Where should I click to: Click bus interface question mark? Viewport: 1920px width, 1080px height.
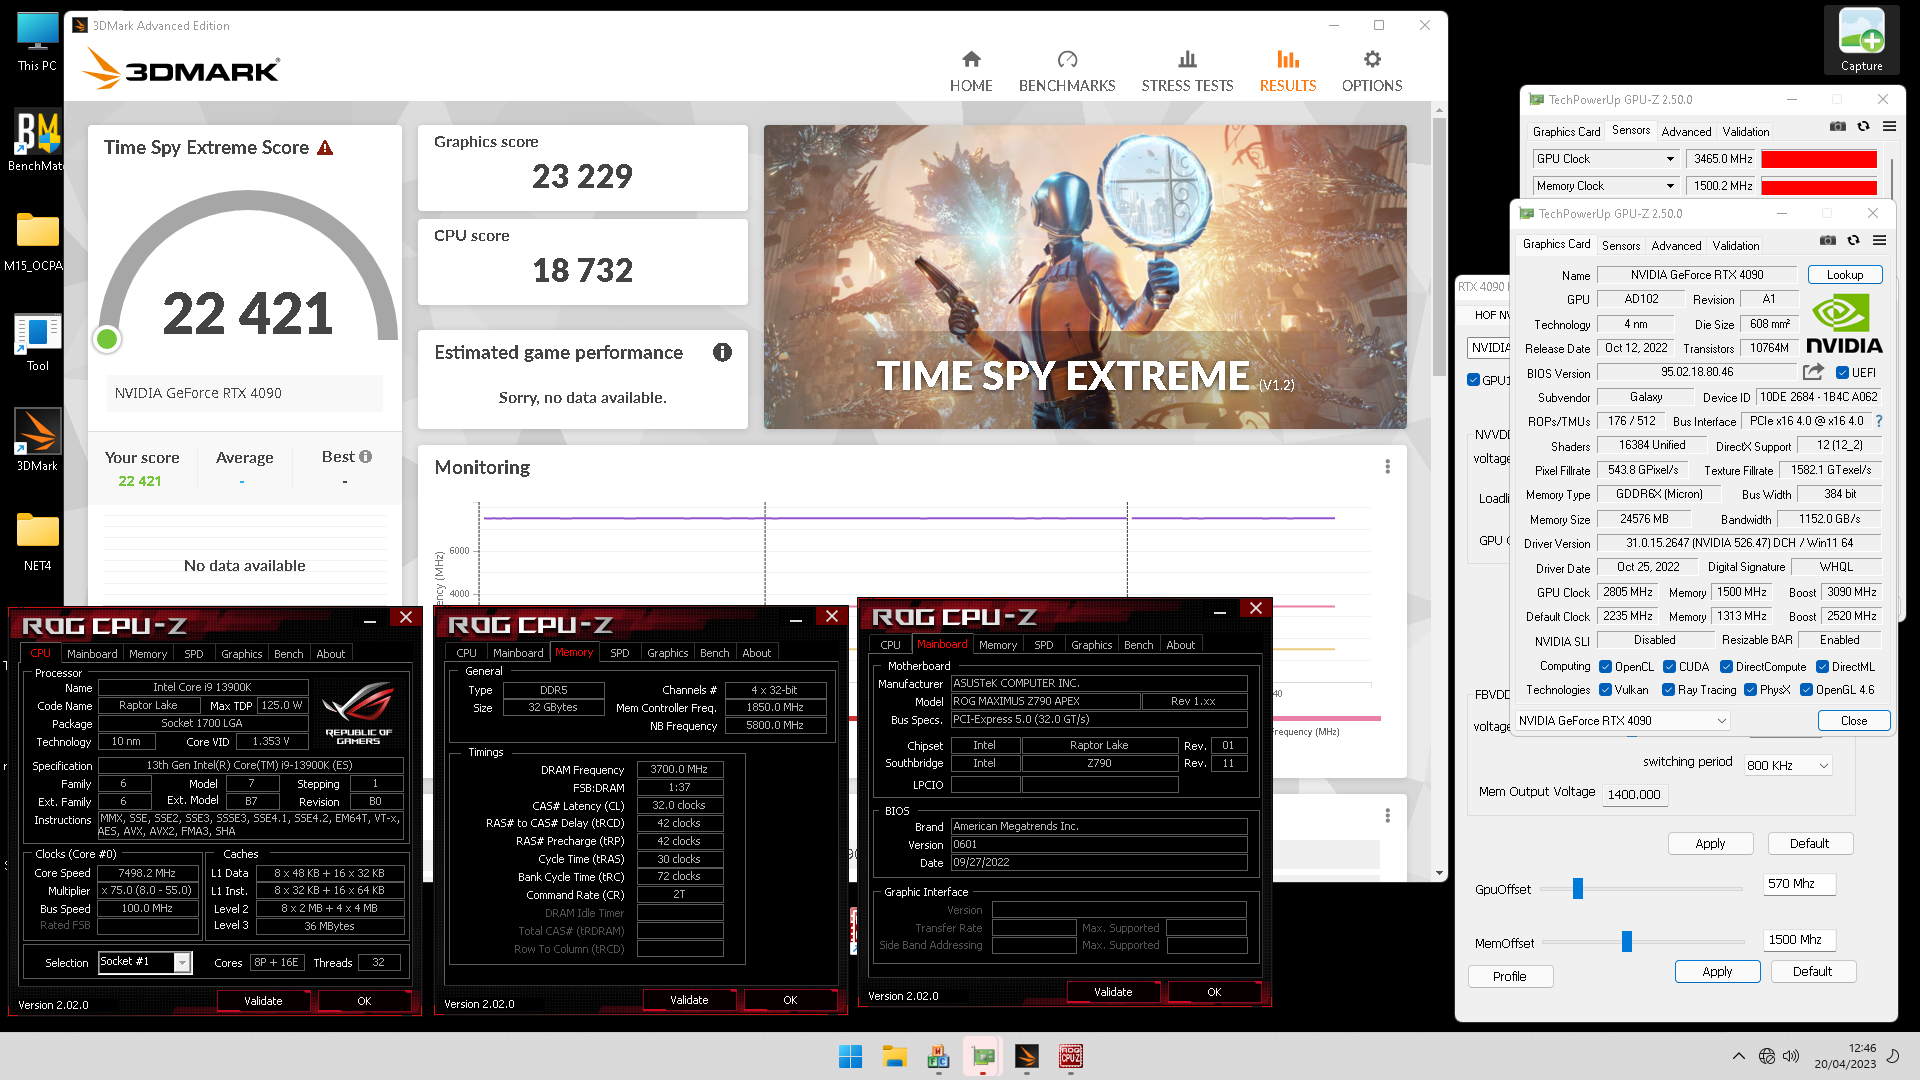point(1878,421)
